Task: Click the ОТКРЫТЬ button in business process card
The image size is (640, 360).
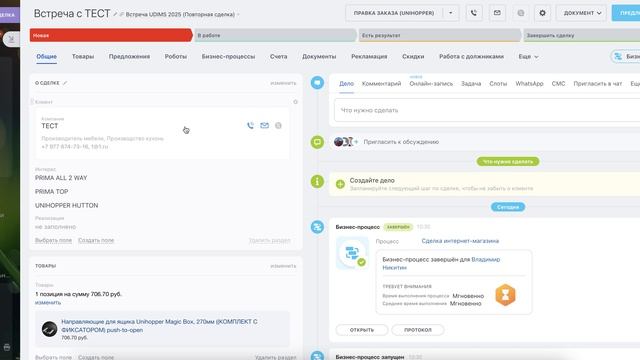Action: [362, 330]
